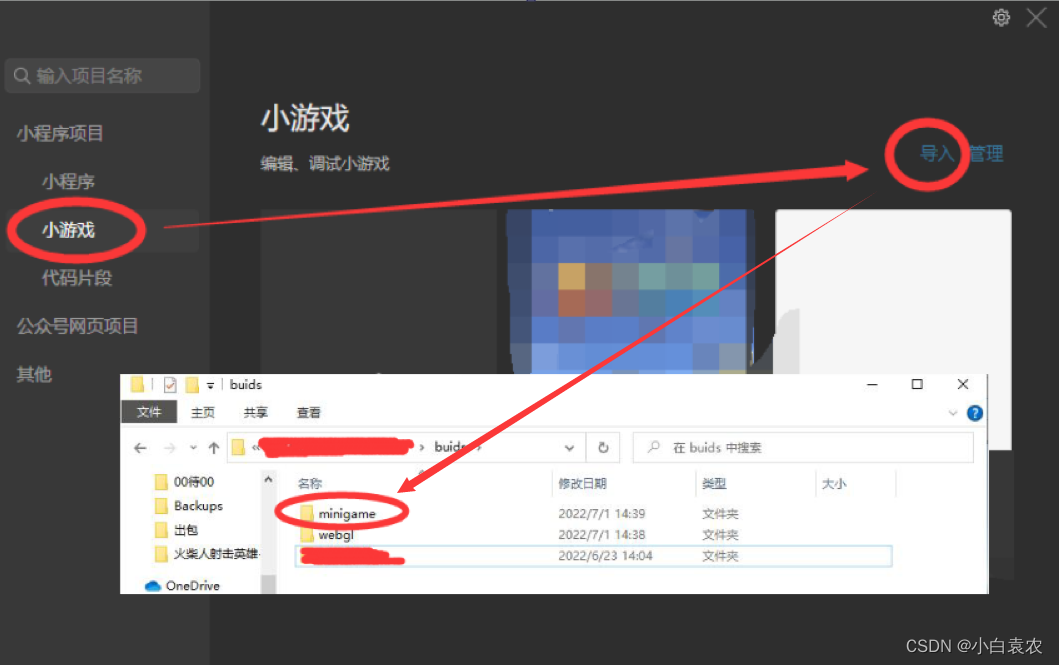Click the Explorer back arrow
This screenshot has width=1059, height=665.
pos(140,448)
